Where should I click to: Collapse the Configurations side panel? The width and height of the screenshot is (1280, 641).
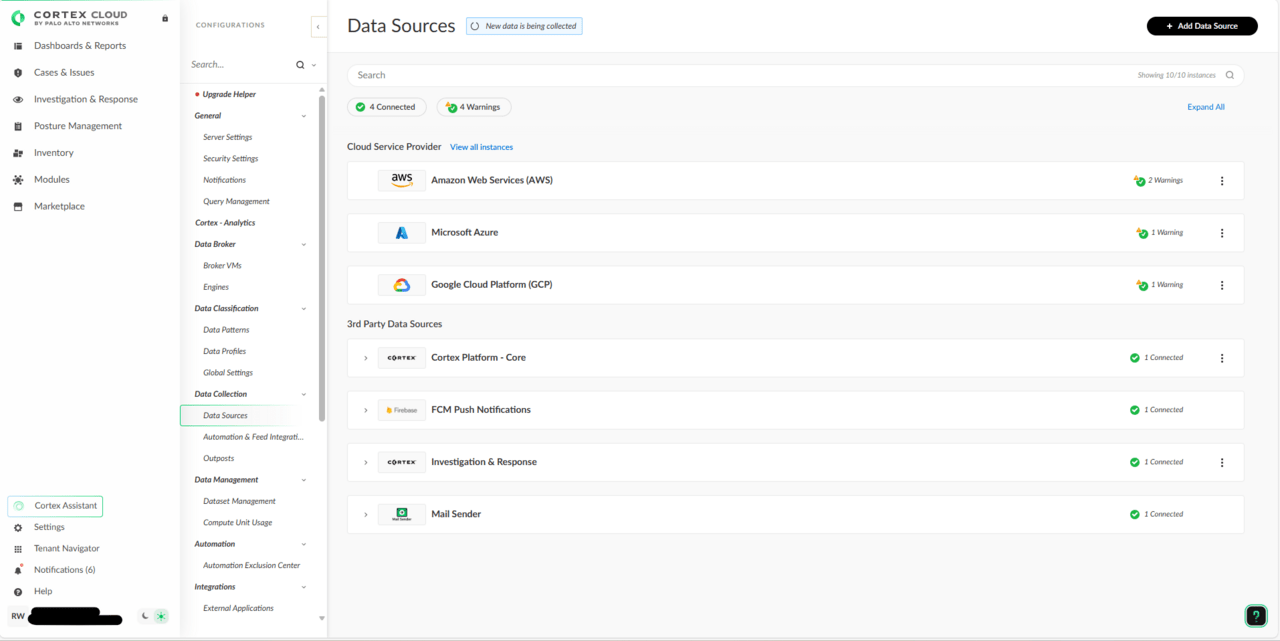(x=318, y=27)
